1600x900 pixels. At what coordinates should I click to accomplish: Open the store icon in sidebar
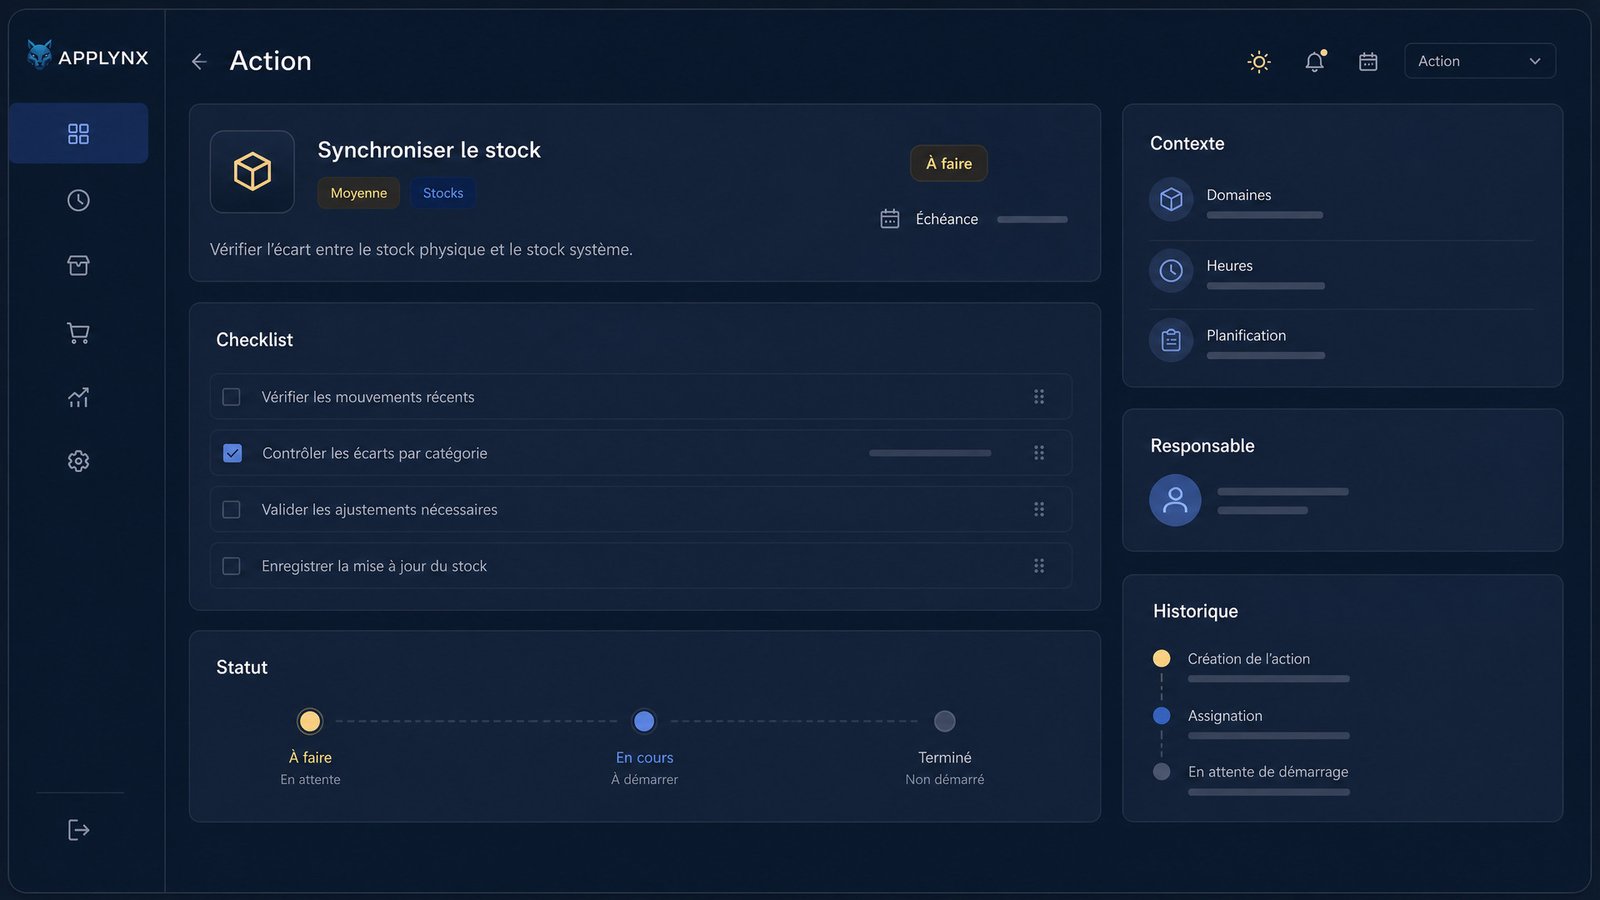[x=78, y=265]
